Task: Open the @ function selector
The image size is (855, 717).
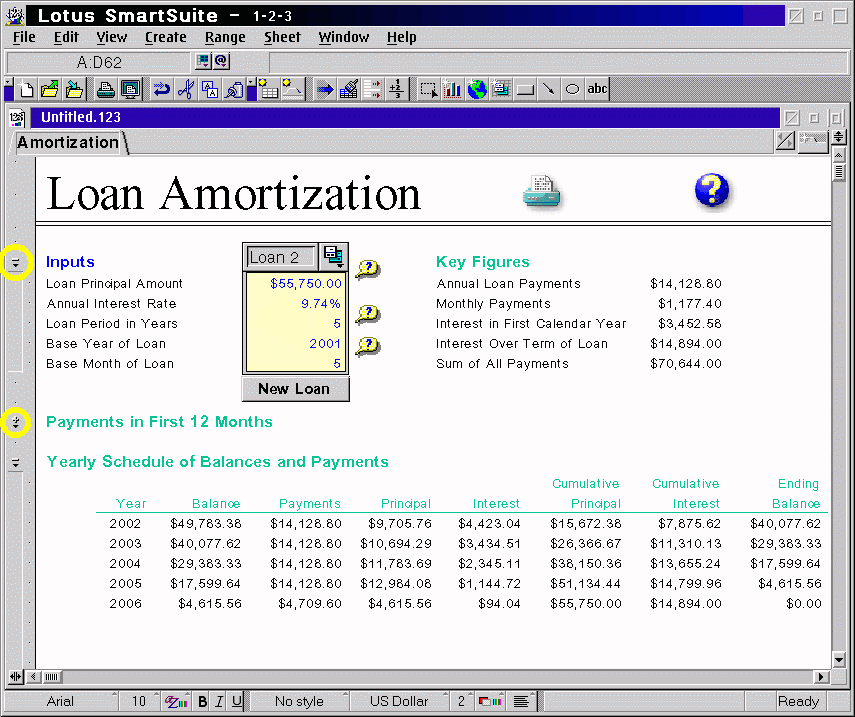Action: click(x=221, y=61)
